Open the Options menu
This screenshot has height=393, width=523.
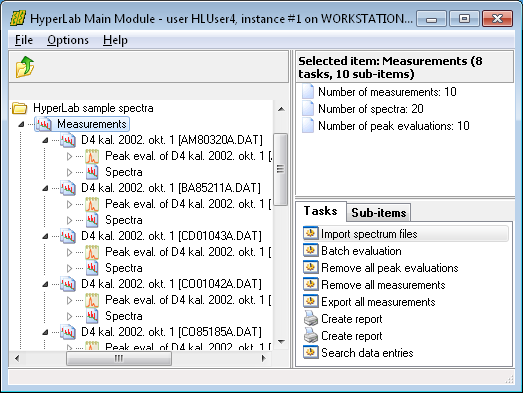(x=68, y=40)
